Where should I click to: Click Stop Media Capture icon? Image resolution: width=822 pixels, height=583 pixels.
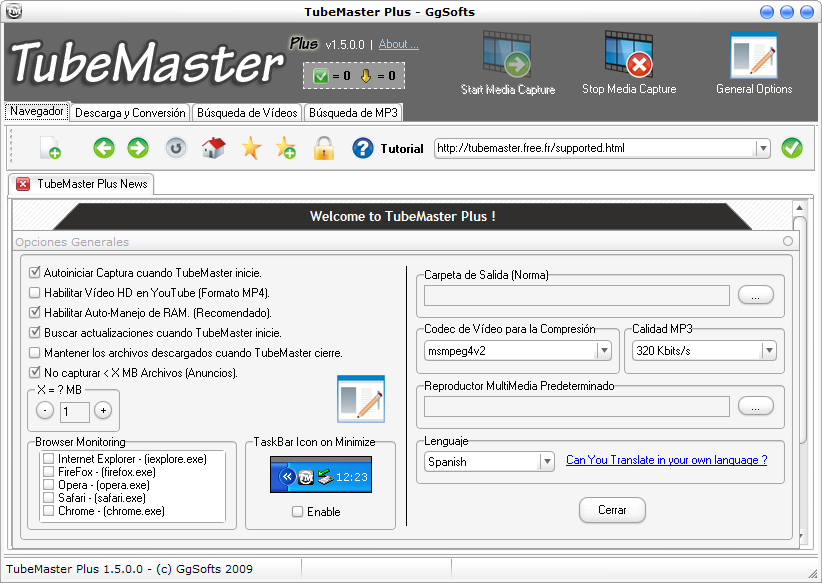point(628,57)
